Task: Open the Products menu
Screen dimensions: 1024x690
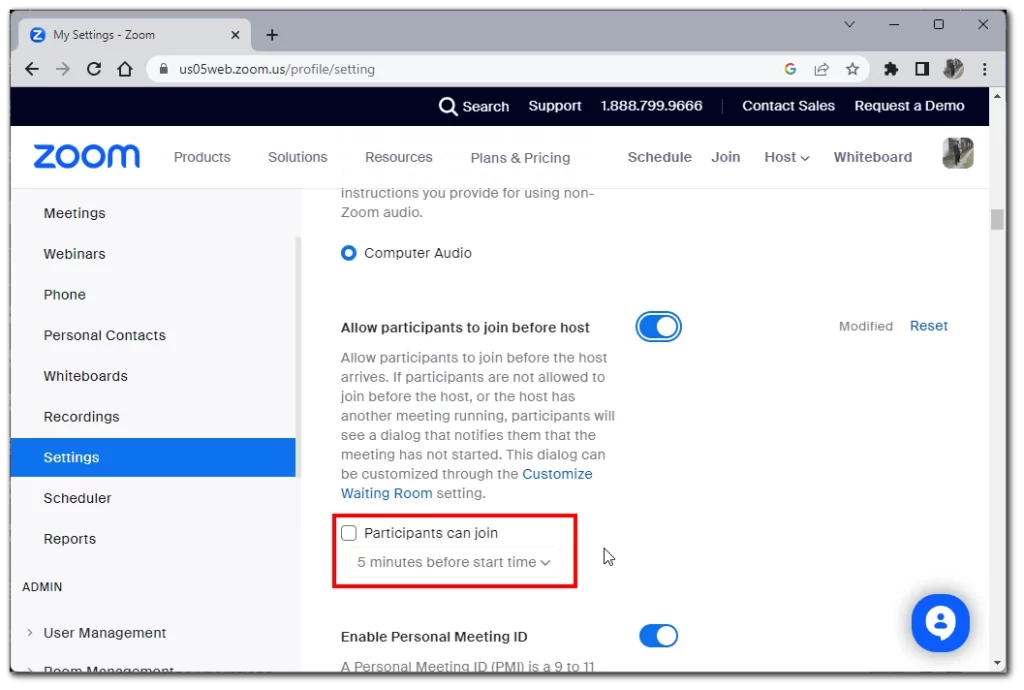Action: 202,157
